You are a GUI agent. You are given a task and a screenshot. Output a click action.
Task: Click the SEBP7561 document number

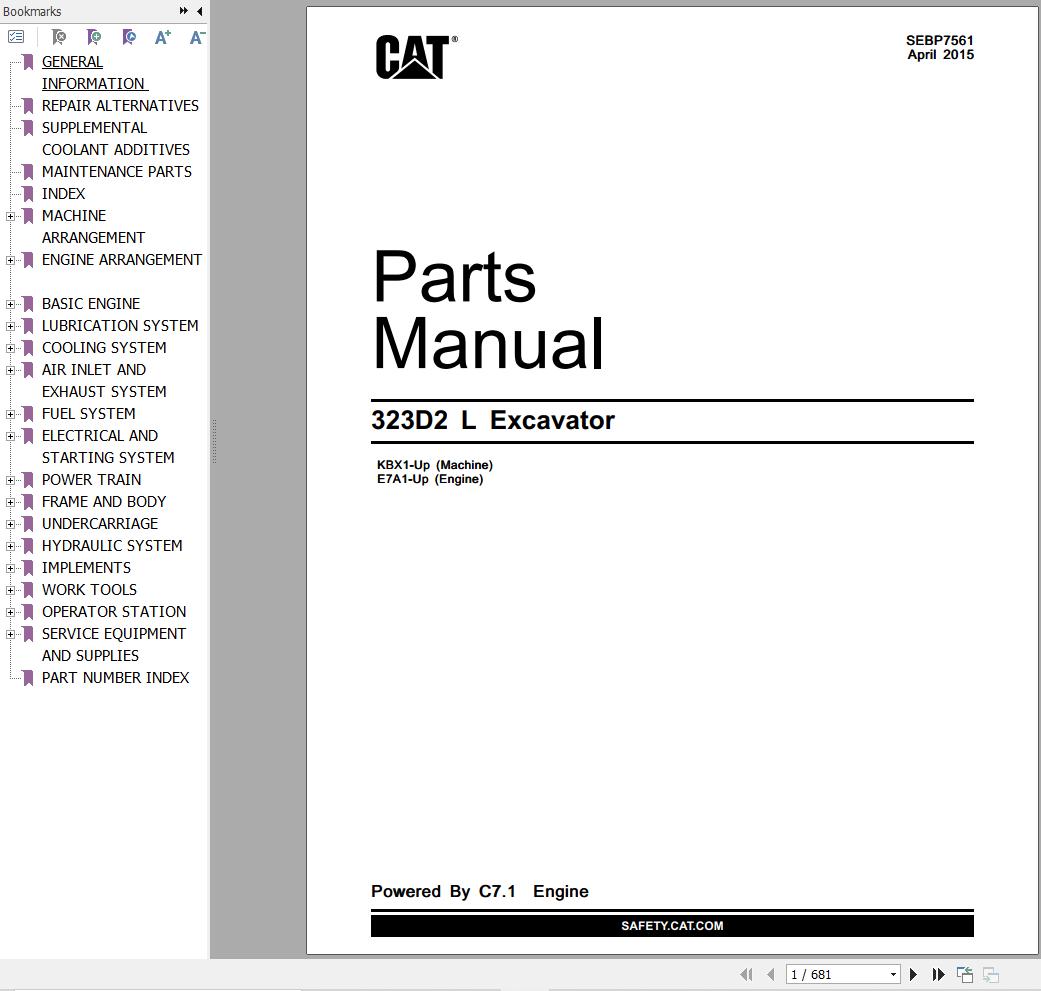coord(939,40)
